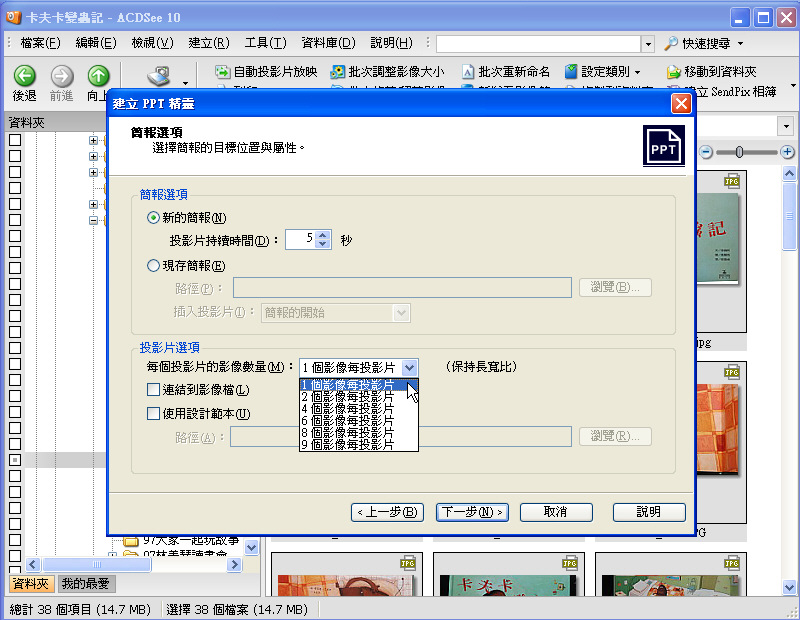Tick the highlighted folder row checkbox

(x=15, y=460)
